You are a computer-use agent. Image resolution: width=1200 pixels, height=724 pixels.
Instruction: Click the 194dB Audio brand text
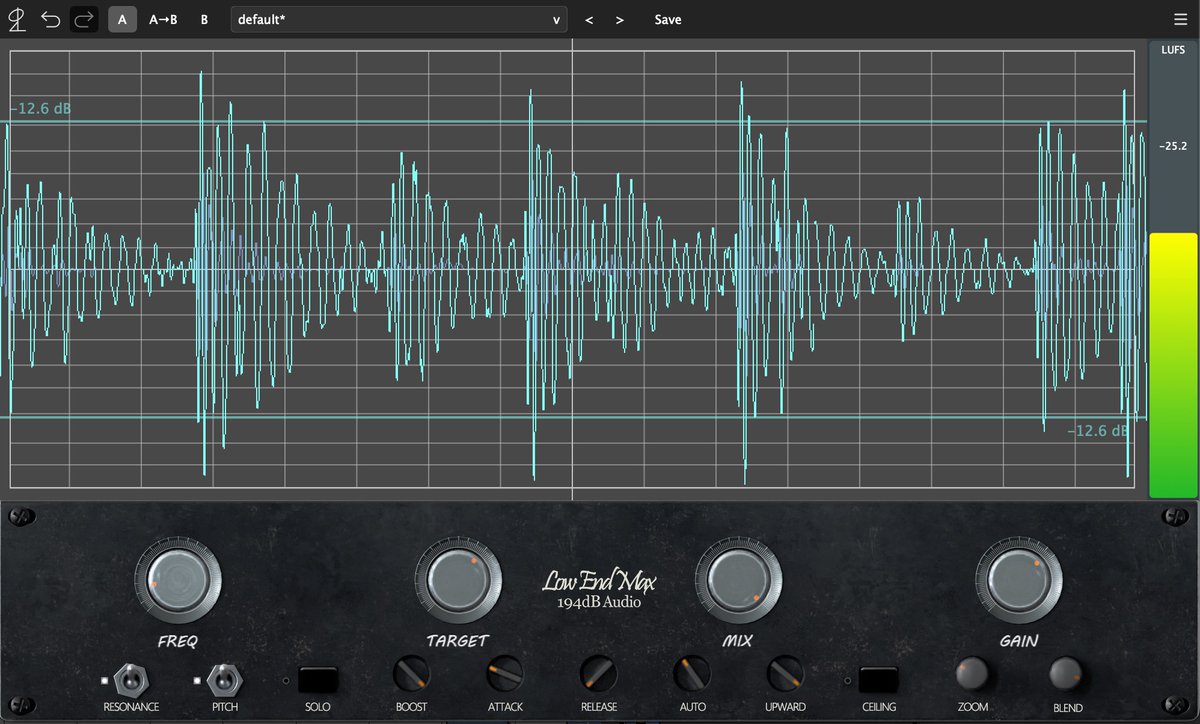pyautogui.click(x=599, y=602)
